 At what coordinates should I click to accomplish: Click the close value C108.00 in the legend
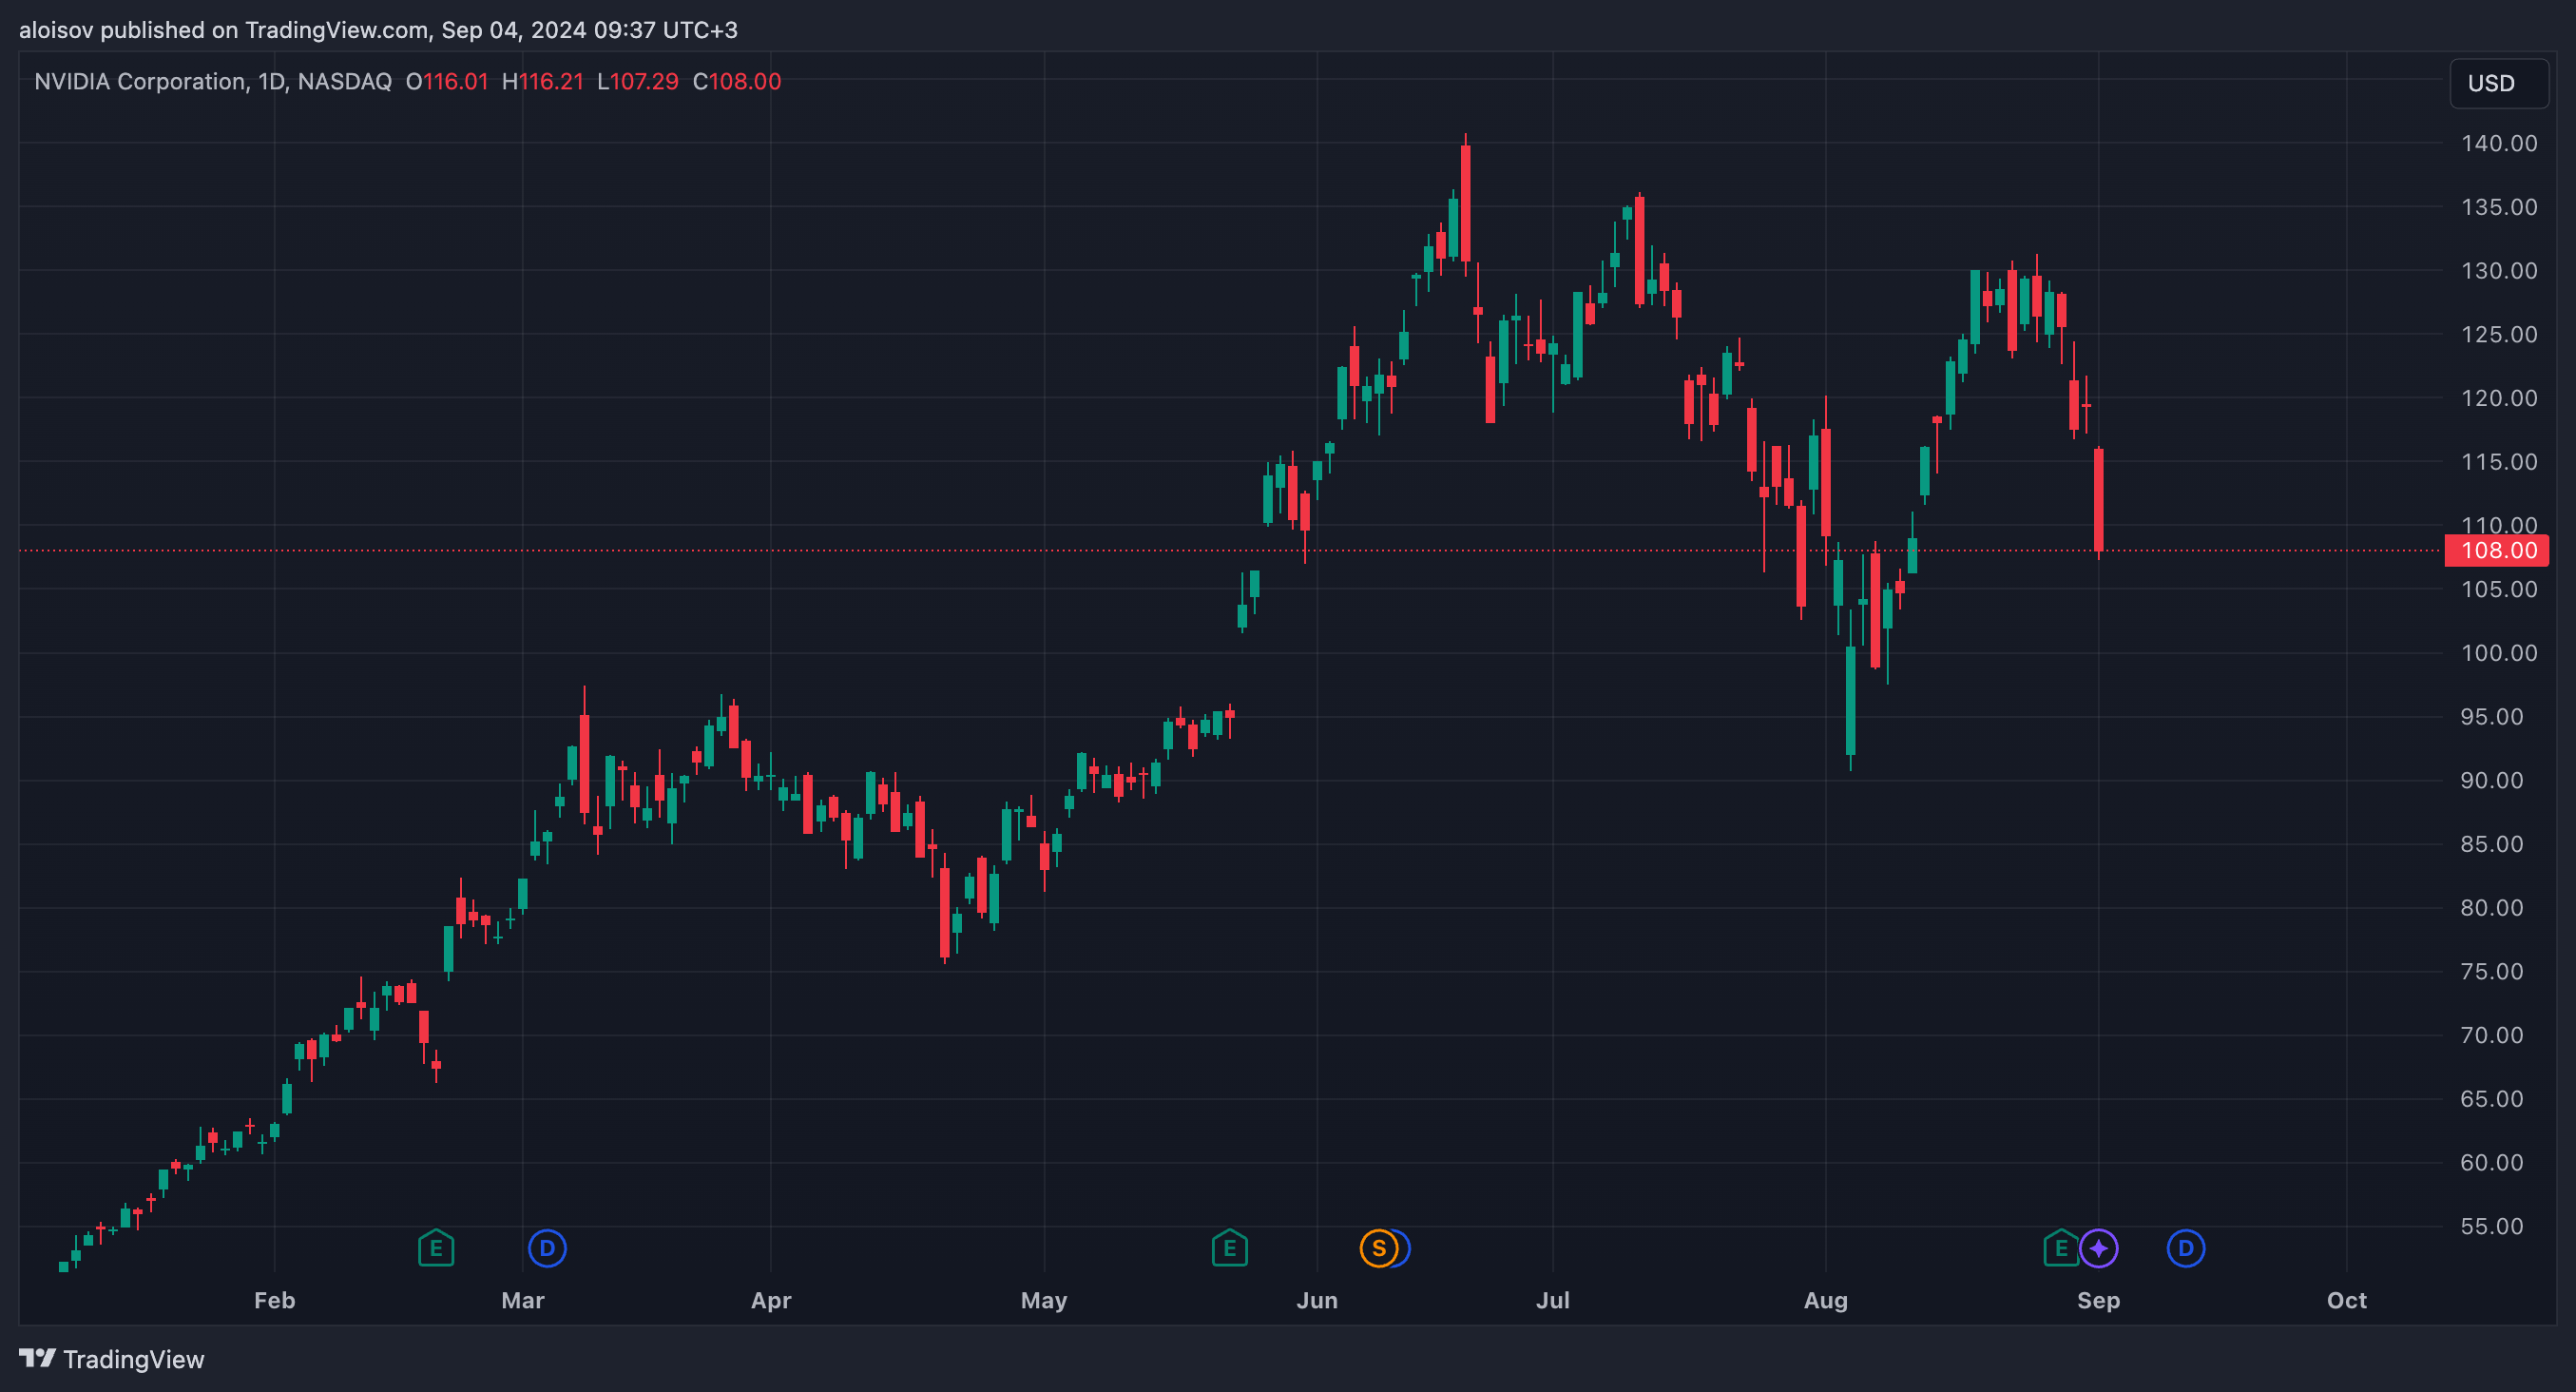pyautogui.click(x=737, y=81)
